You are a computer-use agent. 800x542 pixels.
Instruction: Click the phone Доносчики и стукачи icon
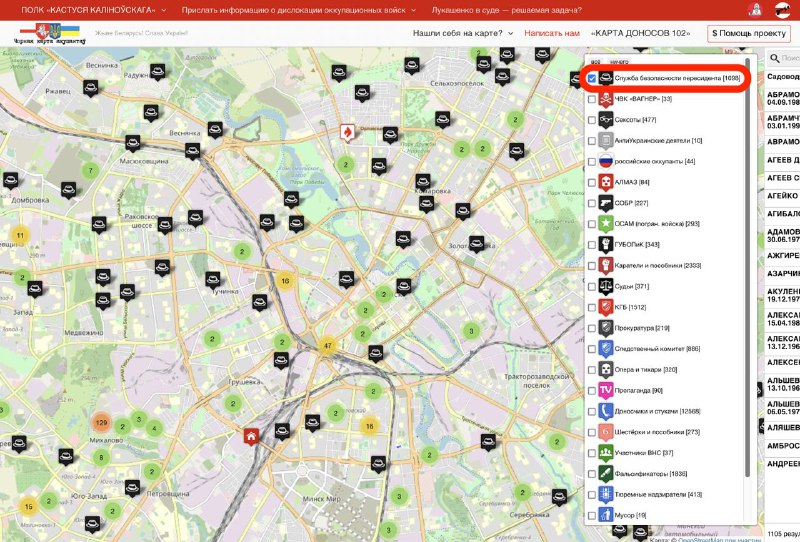[606, 411]
